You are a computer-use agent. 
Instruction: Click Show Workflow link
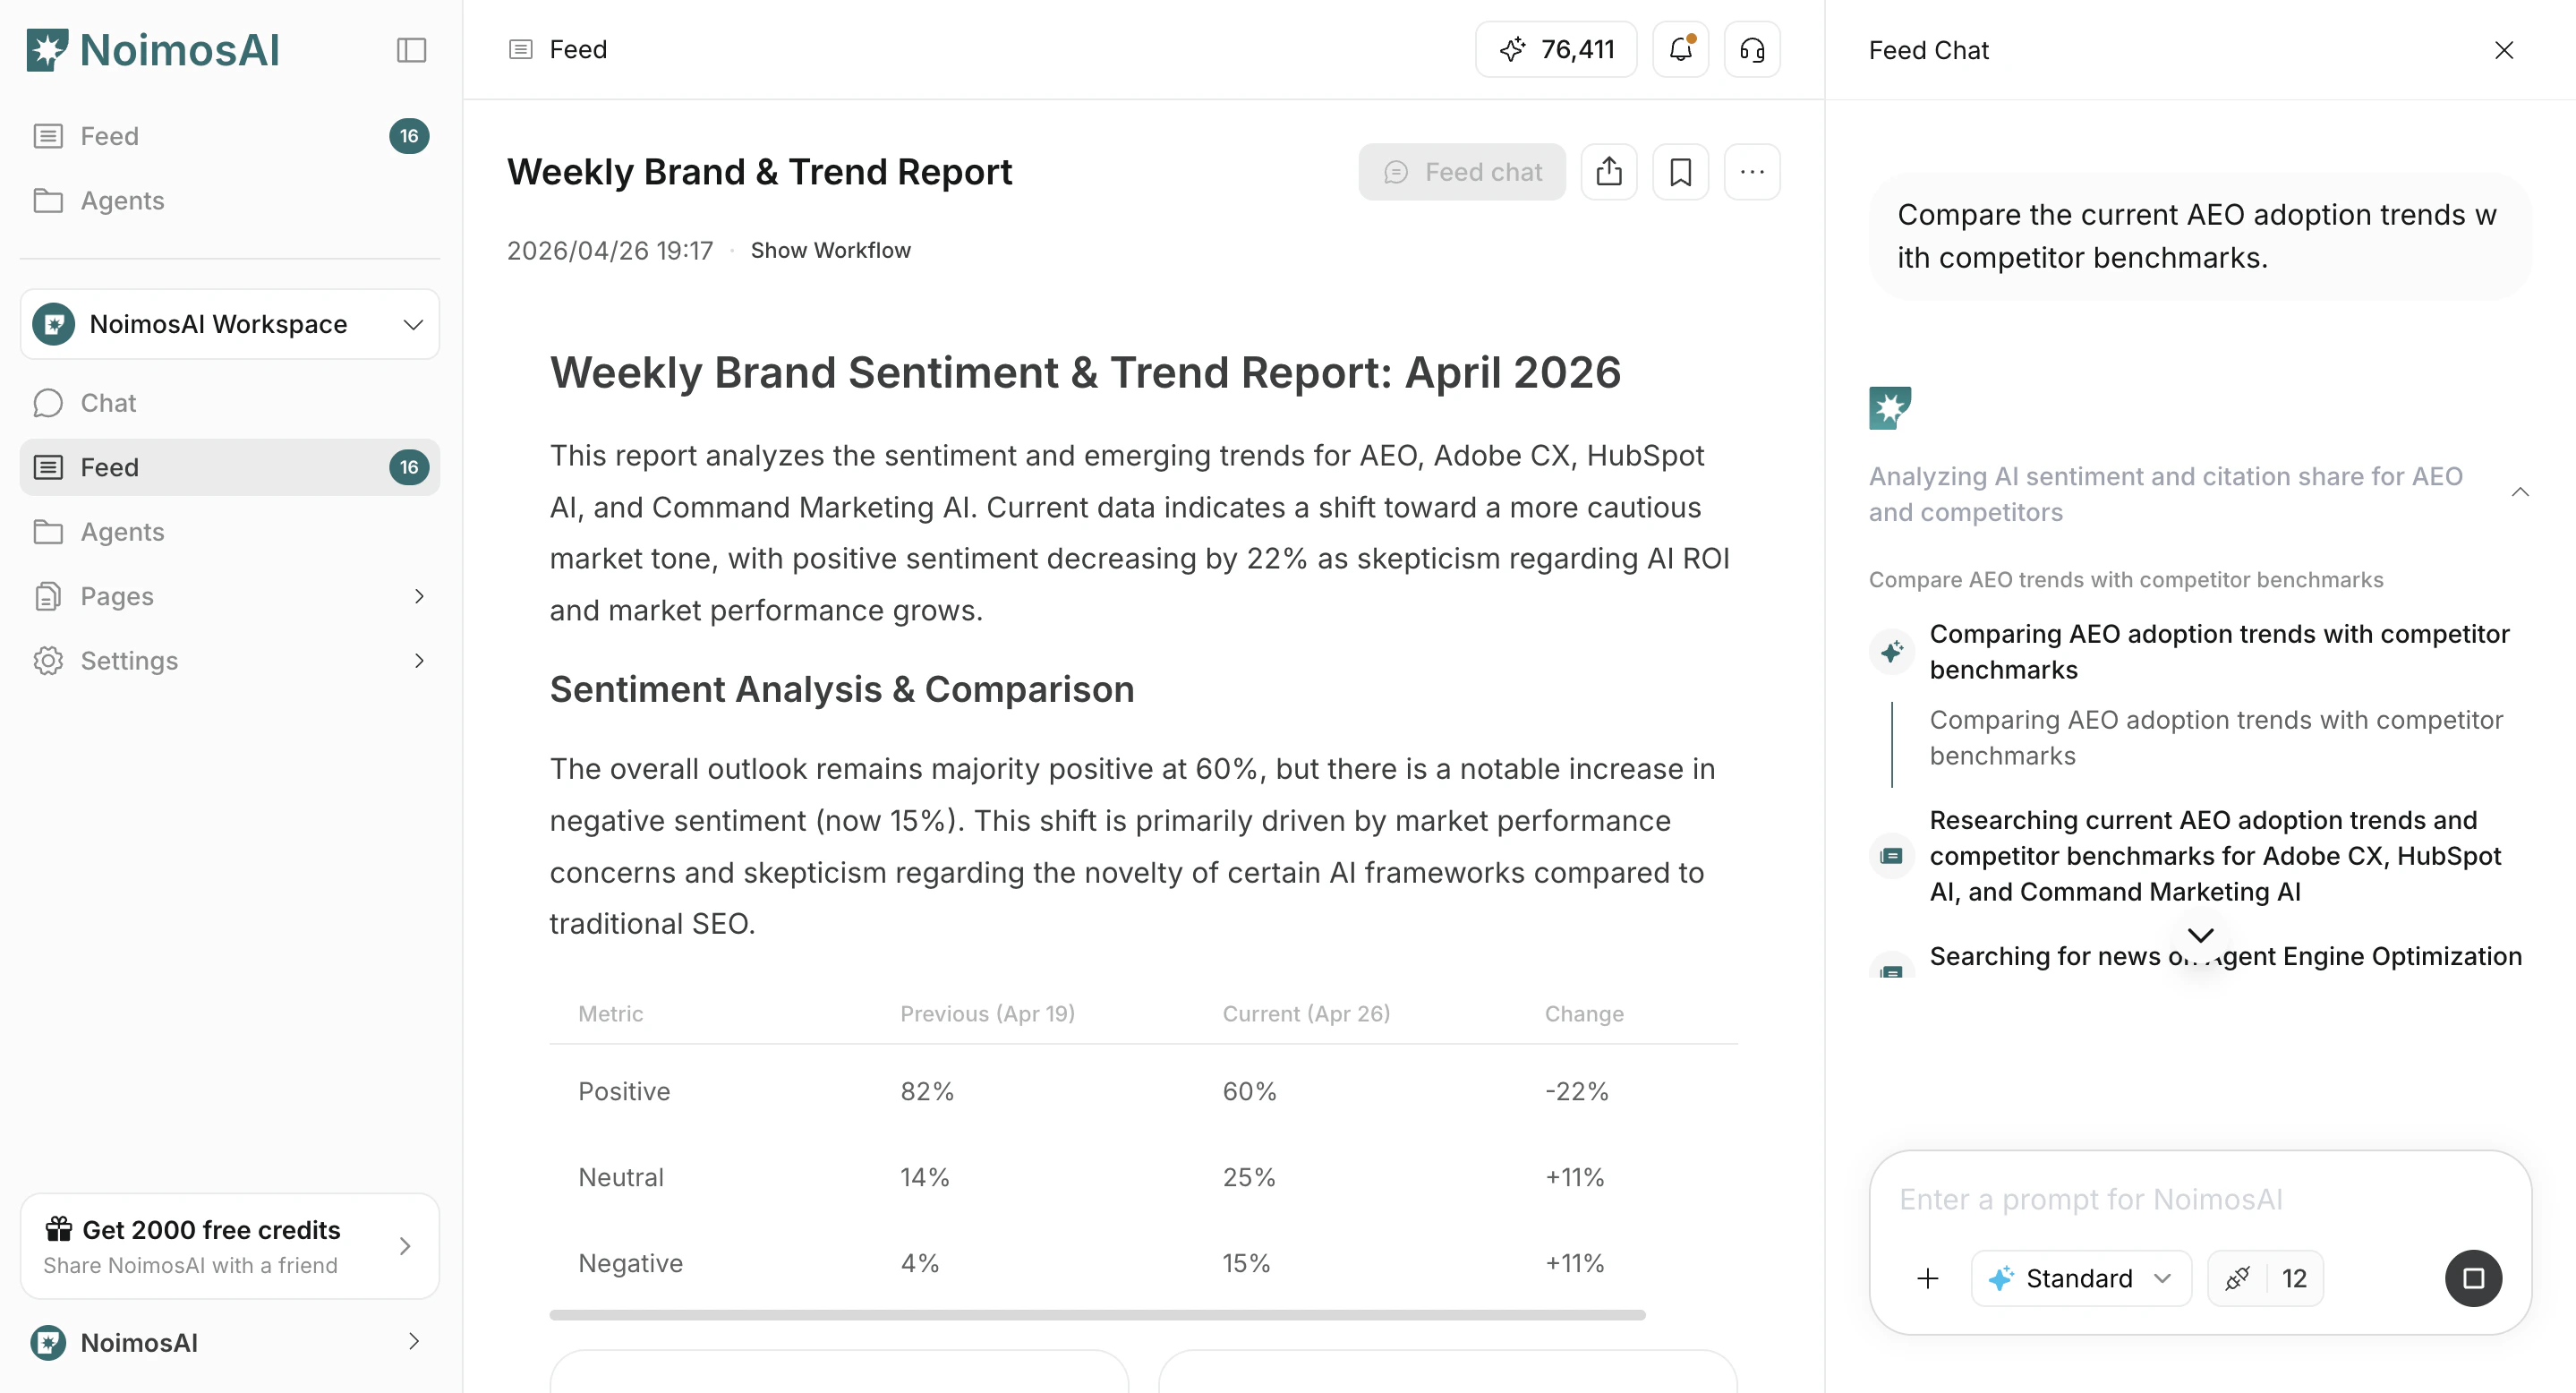[x=831, y=250]
